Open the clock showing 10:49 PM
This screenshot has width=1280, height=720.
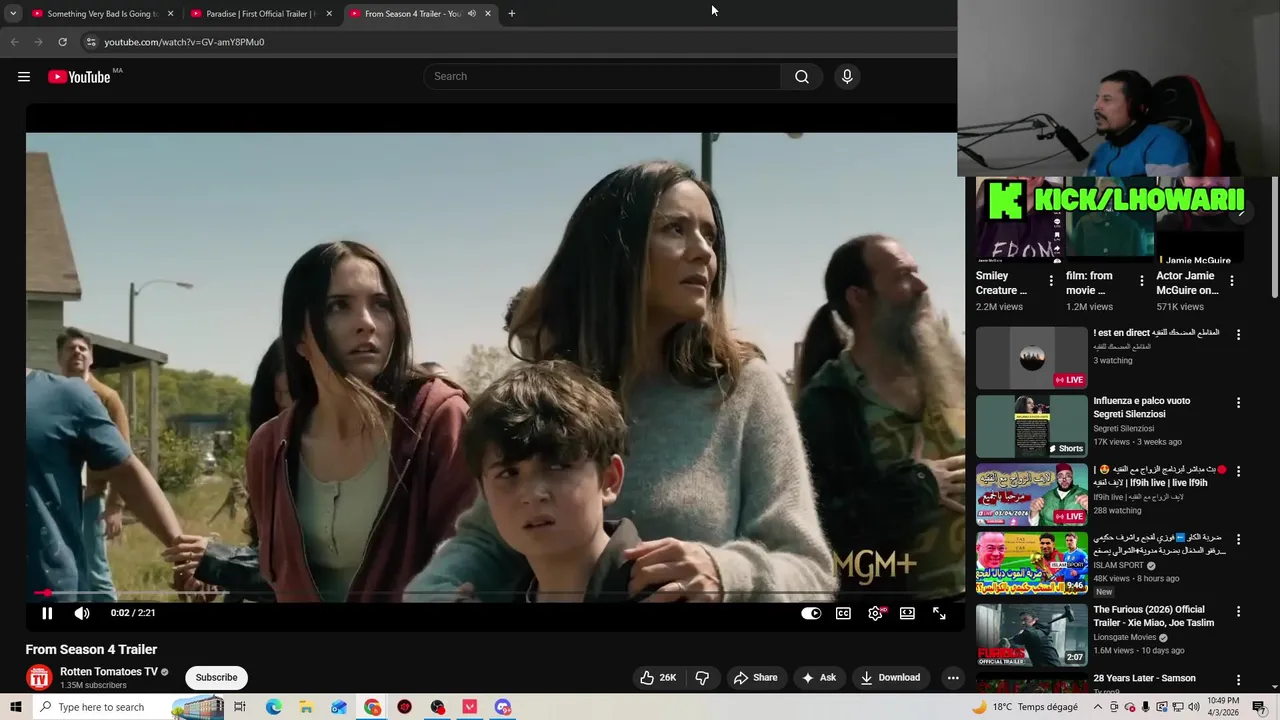pos(1223,707)
